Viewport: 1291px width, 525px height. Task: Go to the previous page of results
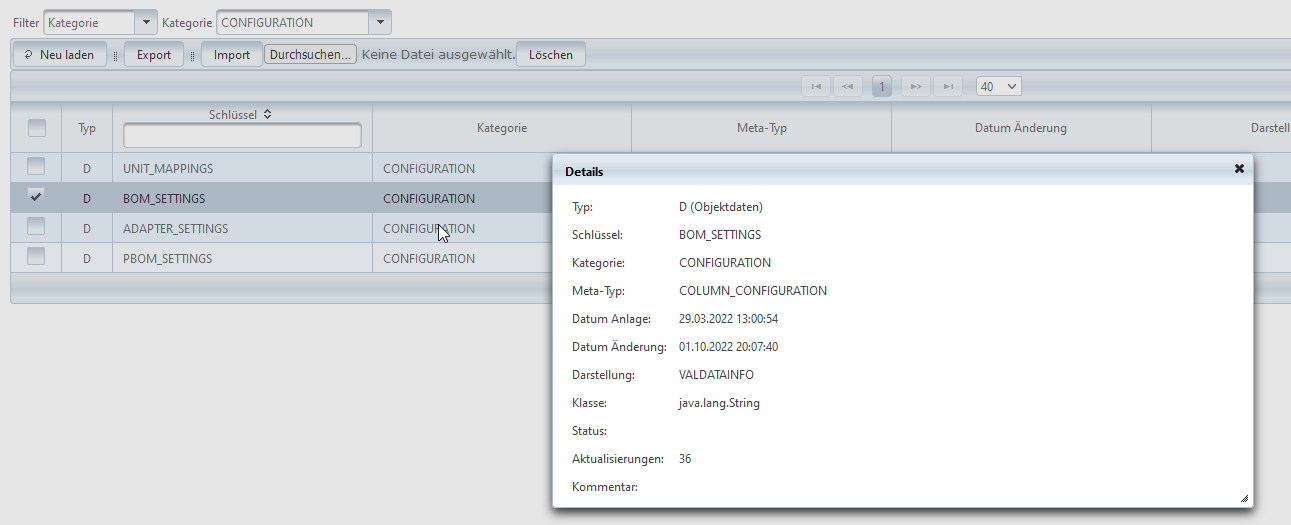point(848,87)
